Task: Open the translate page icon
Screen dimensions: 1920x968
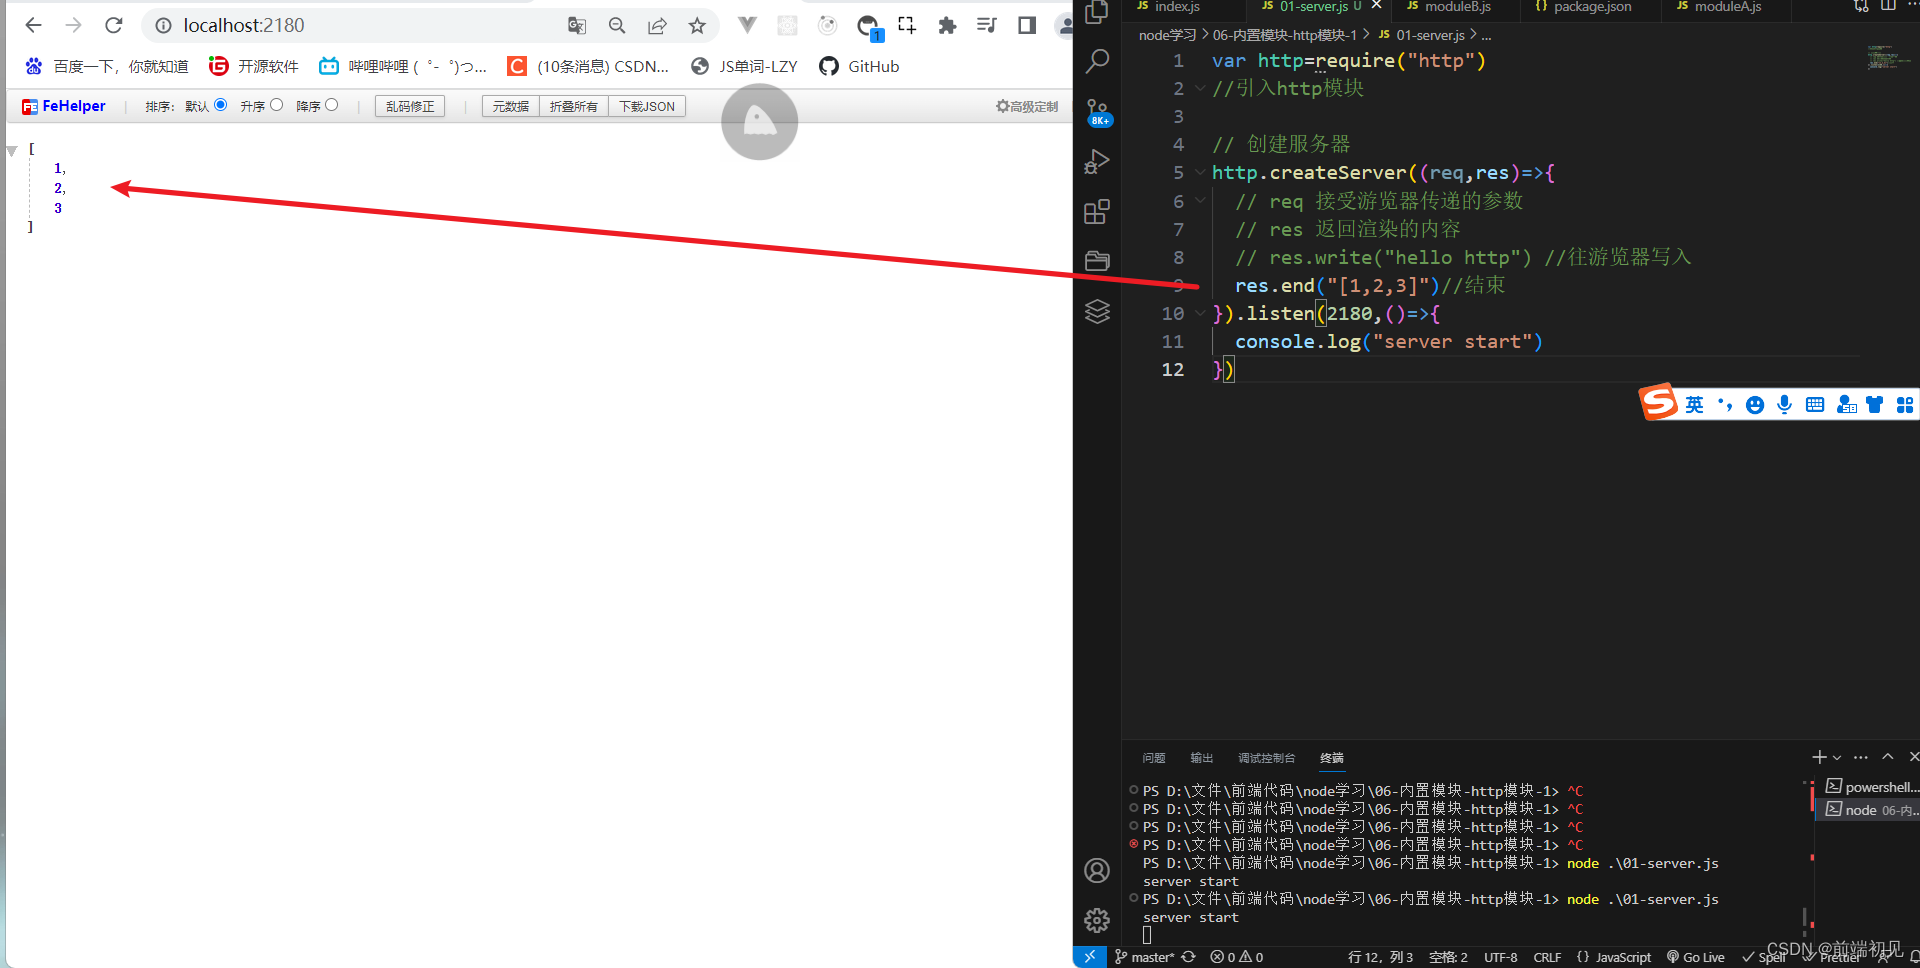Action: (x=577, y=26)
